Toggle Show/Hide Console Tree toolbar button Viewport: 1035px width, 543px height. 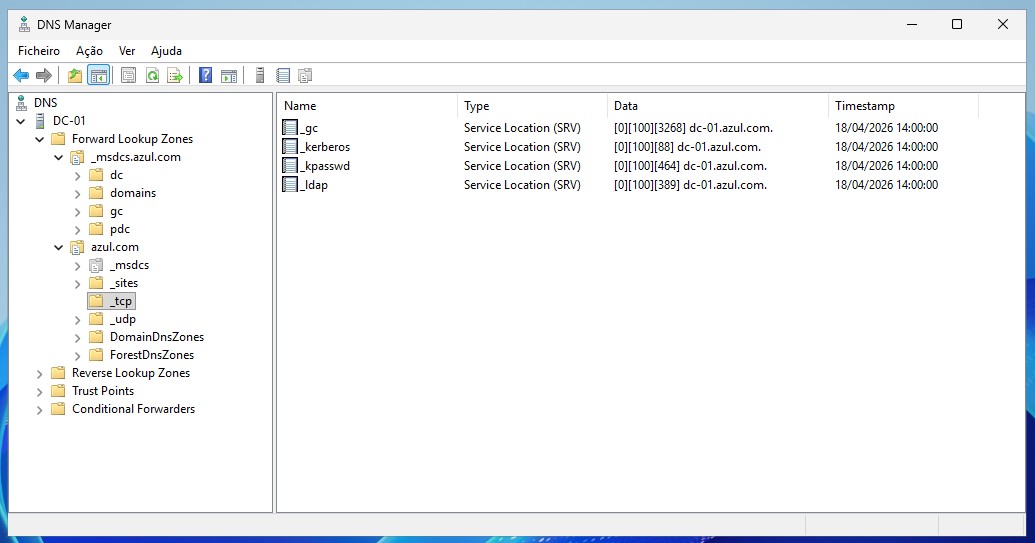(x=98, y=76)
